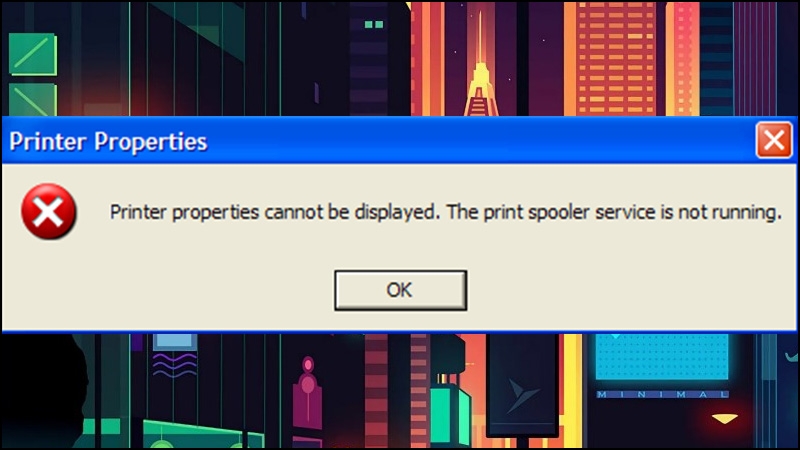Click the cyan dotted billboard
Screen dimensions: 800x450
(x=662, y=357)
